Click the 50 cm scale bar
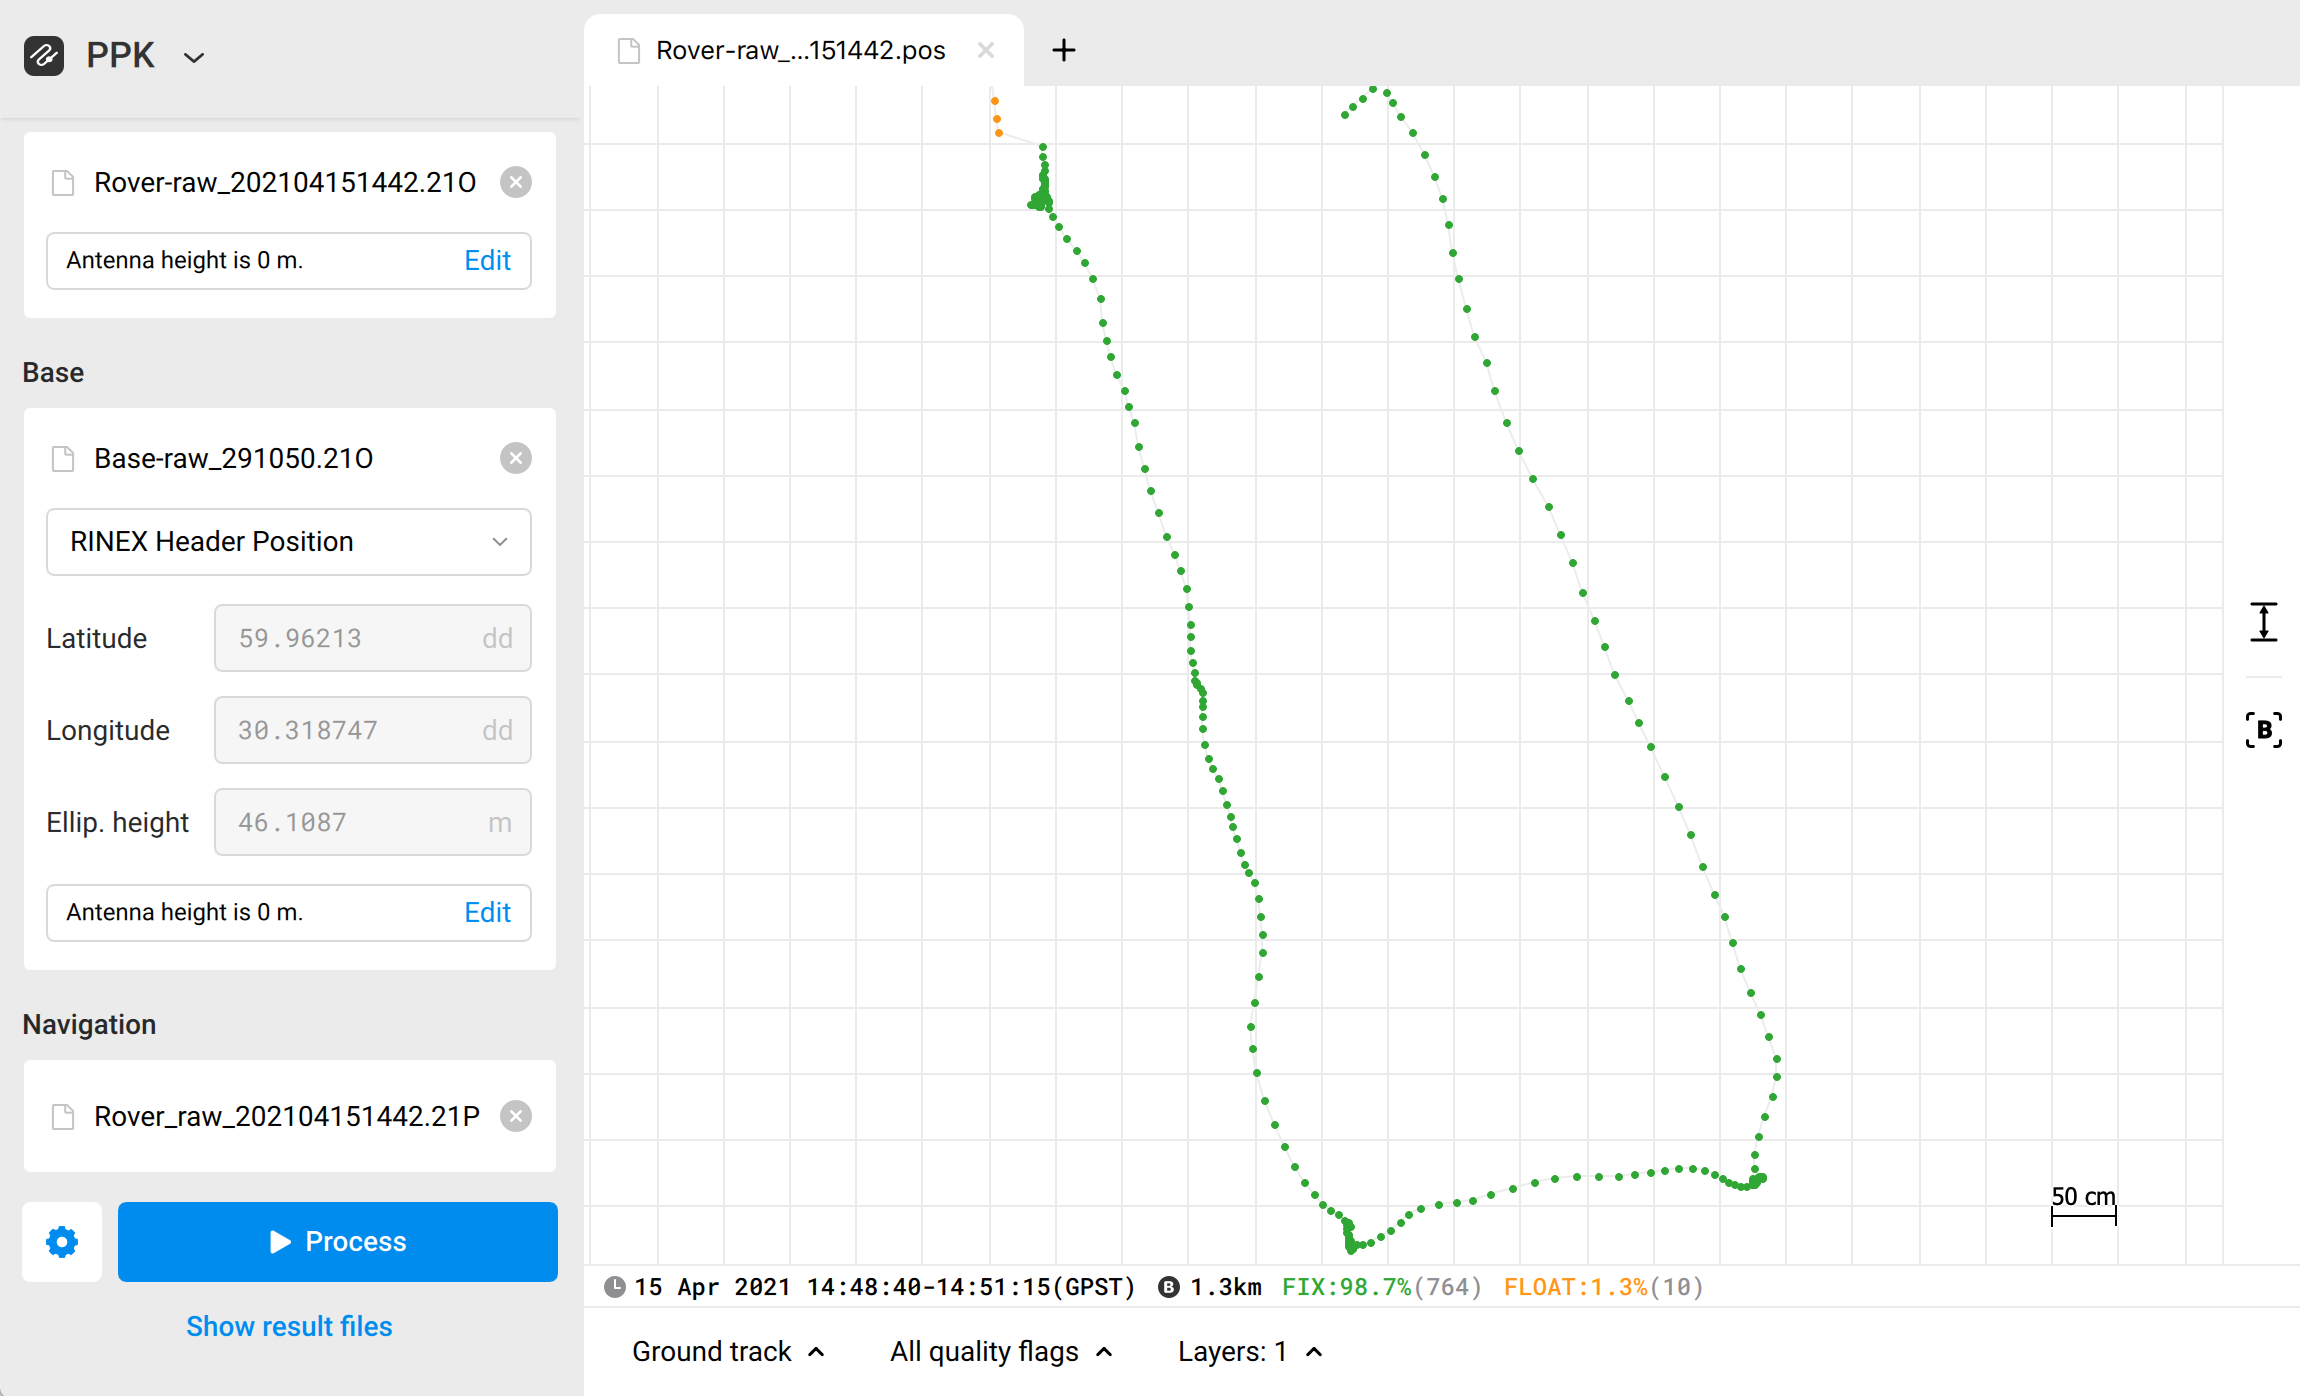2300x1396 pixels. click(2084, 1206)
